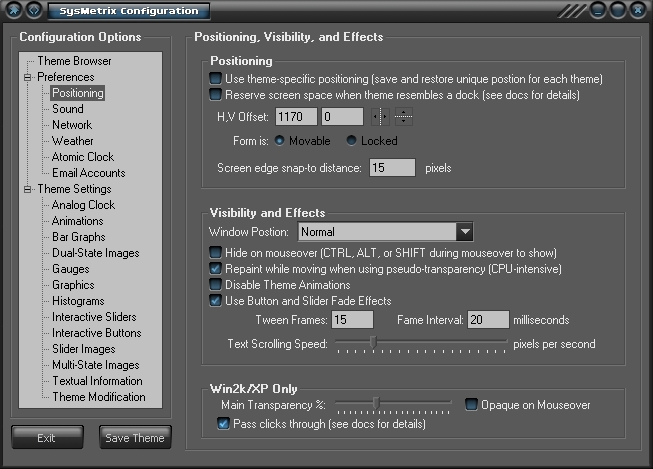Collapse the Preferences tree node
The height and width of the screenshot is (469, 653).
(x=27, y=77)
